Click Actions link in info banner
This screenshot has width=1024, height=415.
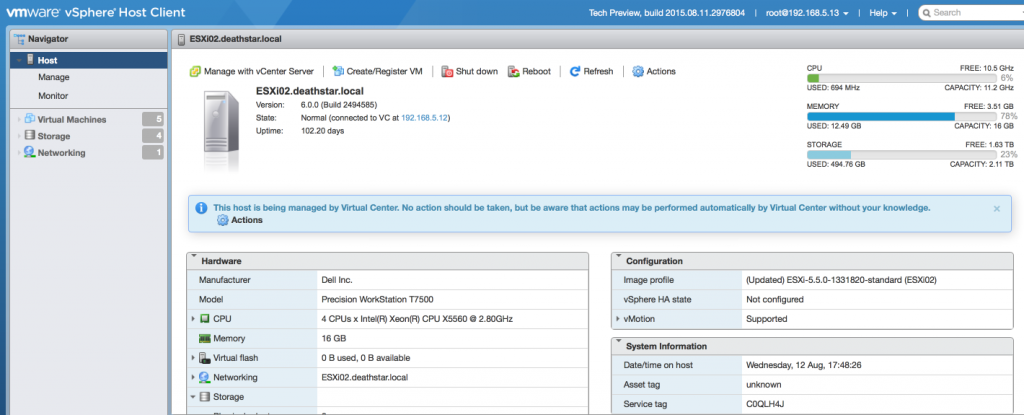247,220
